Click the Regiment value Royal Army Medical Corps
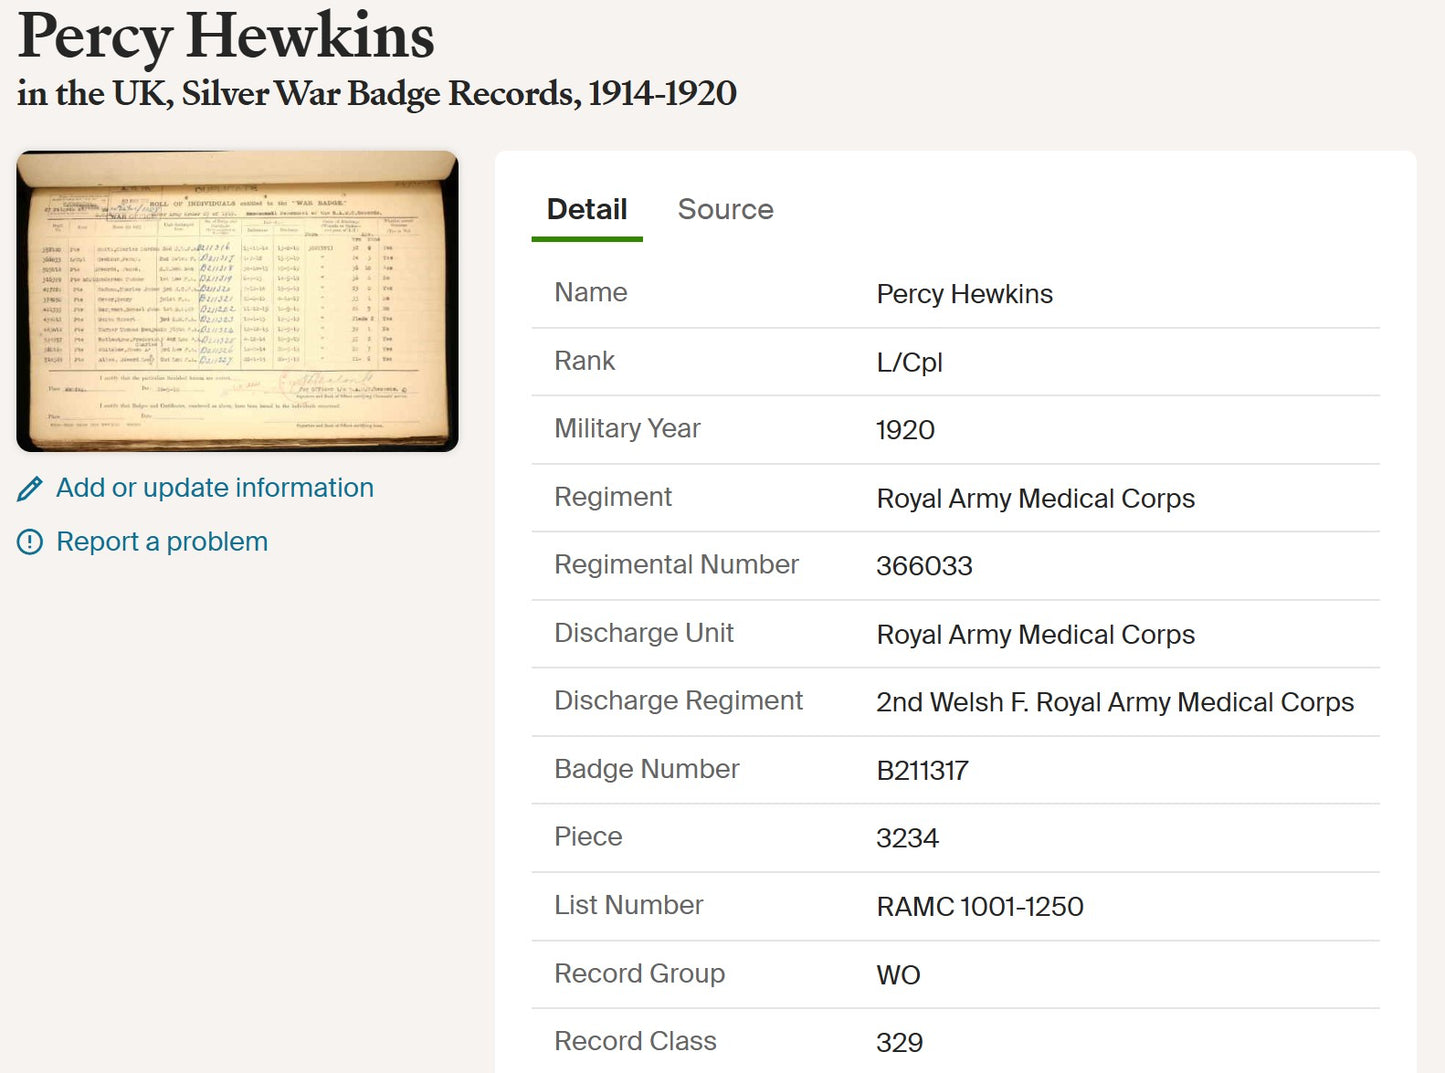 (1035, 498)
